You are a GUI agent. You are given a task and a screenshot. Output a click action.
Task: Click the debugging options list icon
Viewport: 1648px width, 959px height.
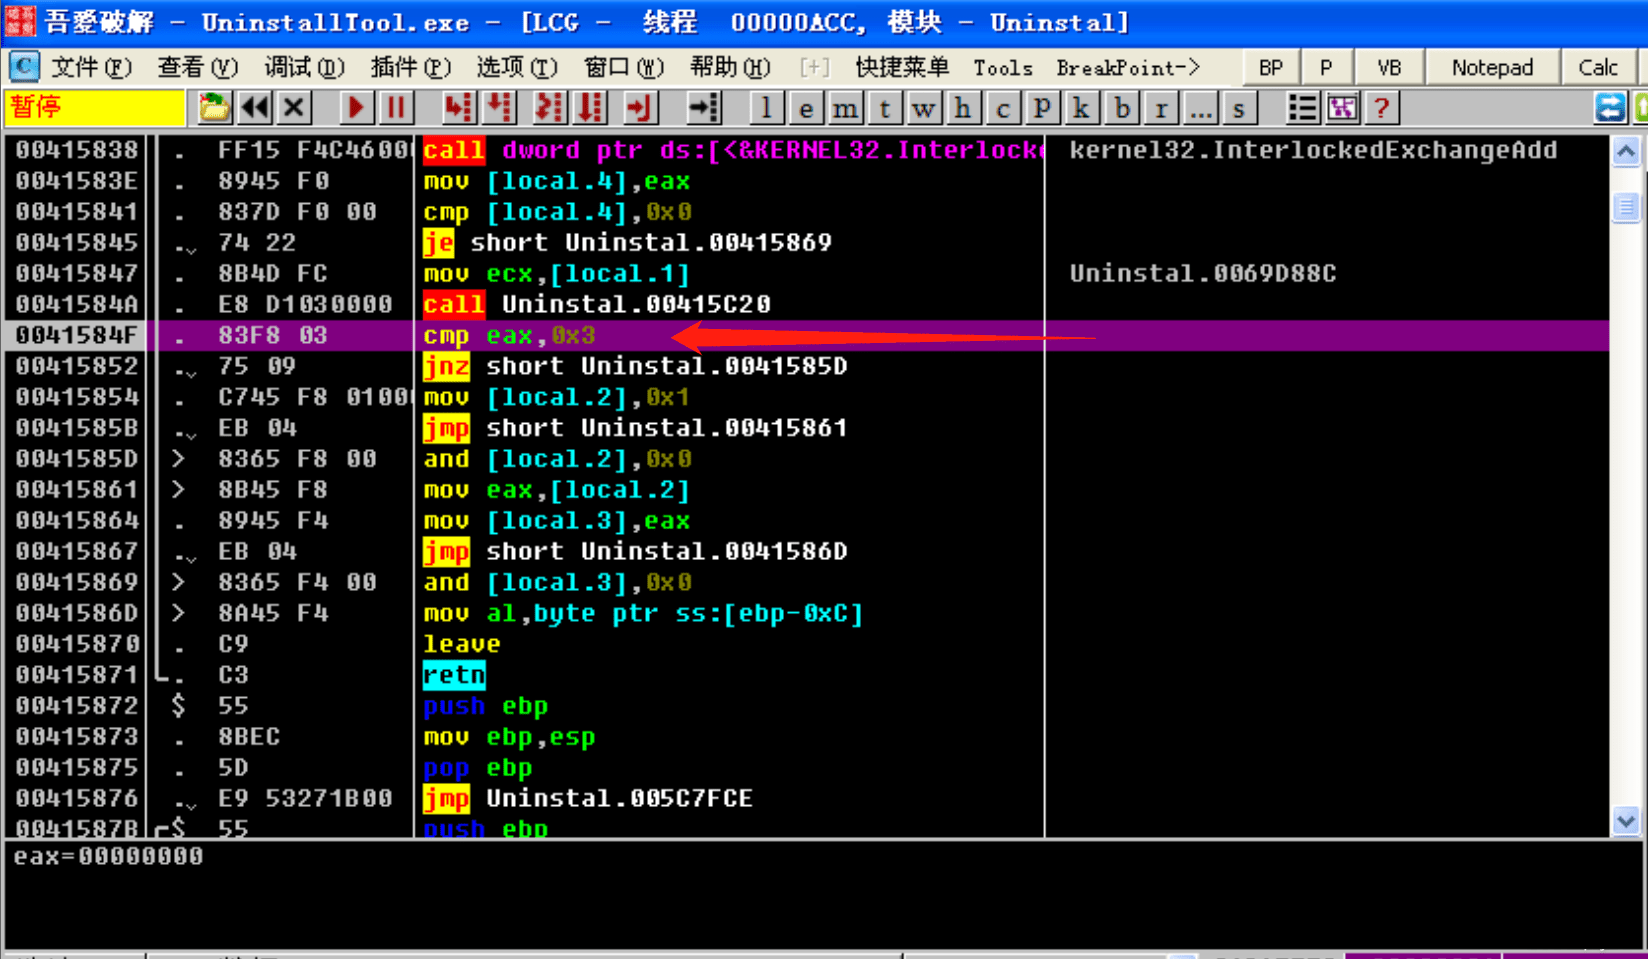point(1302,107)
